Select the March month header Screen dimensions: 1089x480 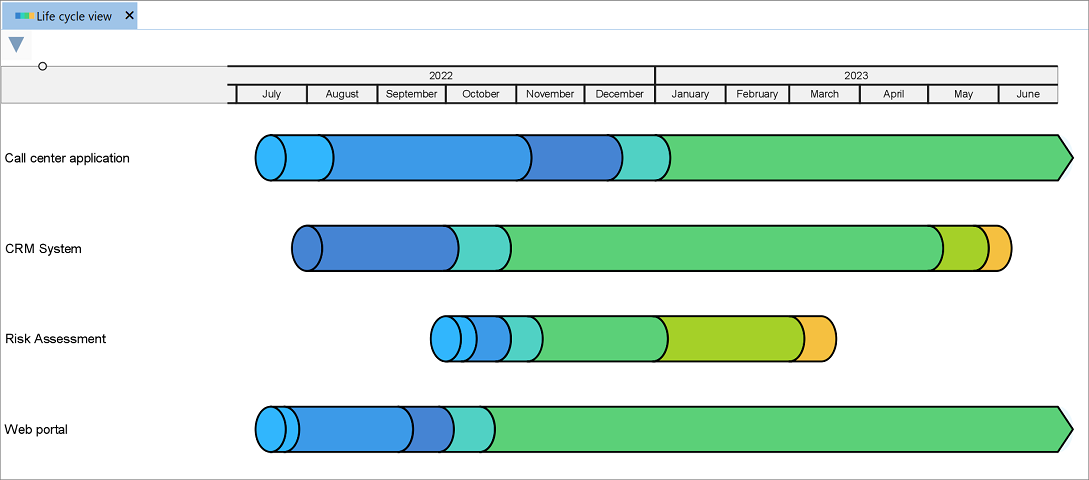[824, 94]
